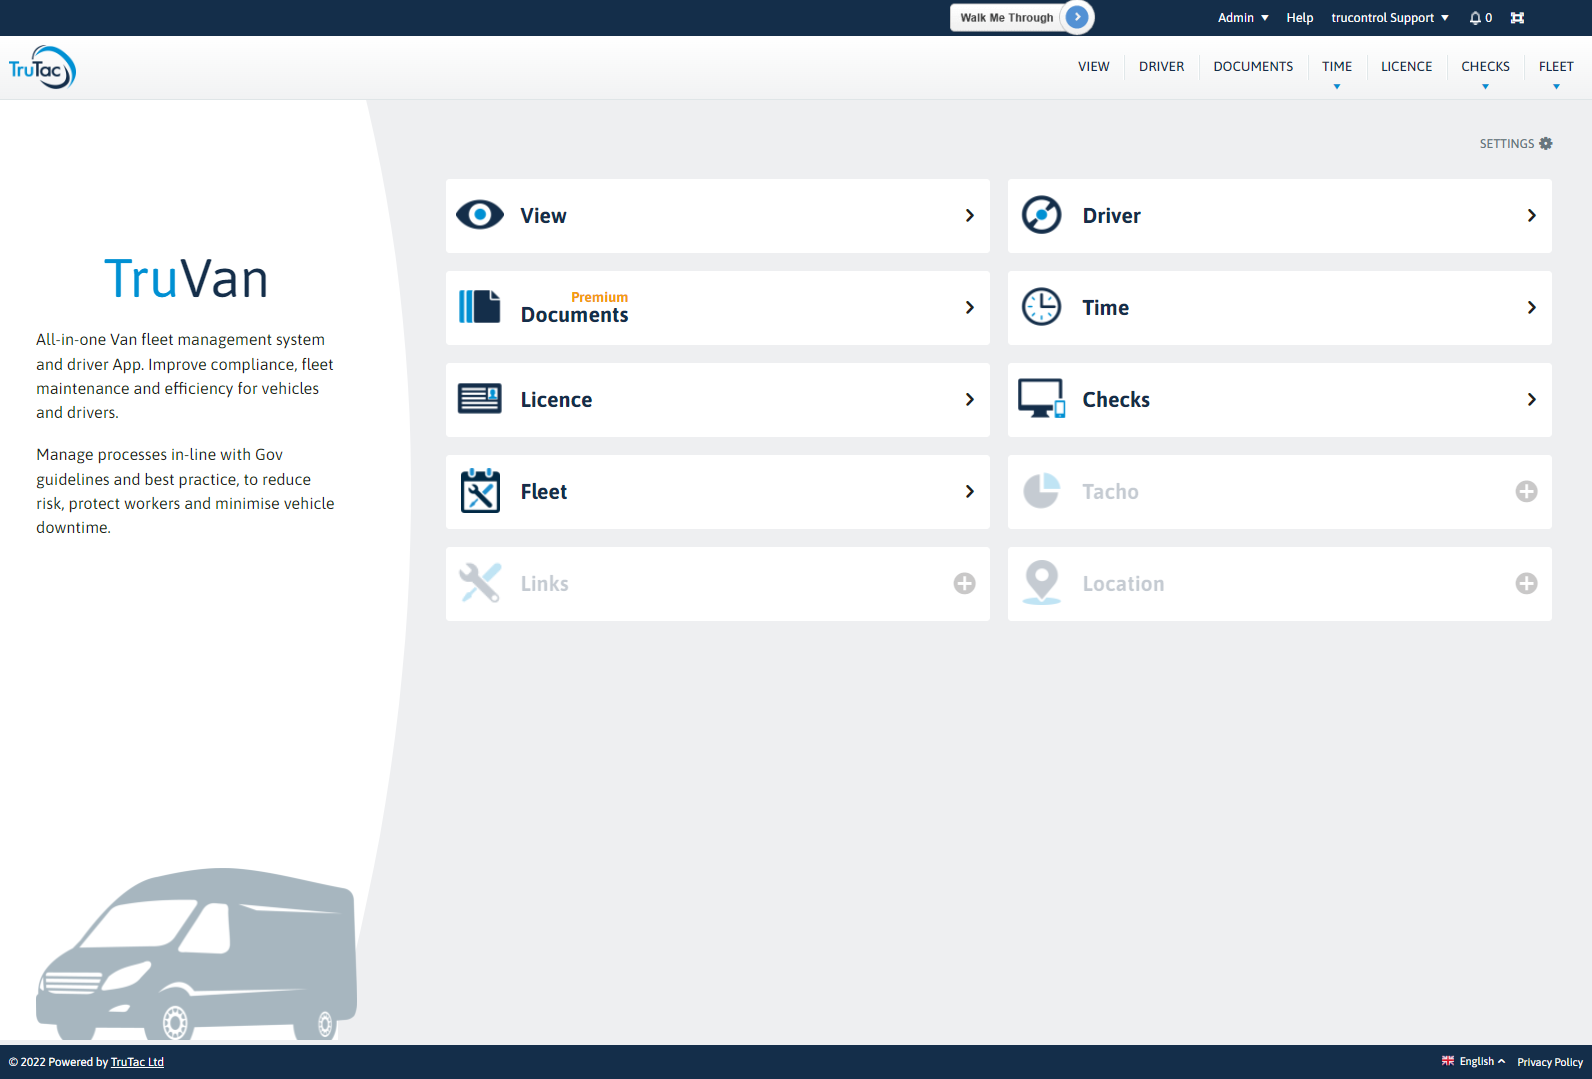Expand the Admin dropdown

click(1243, 18)
